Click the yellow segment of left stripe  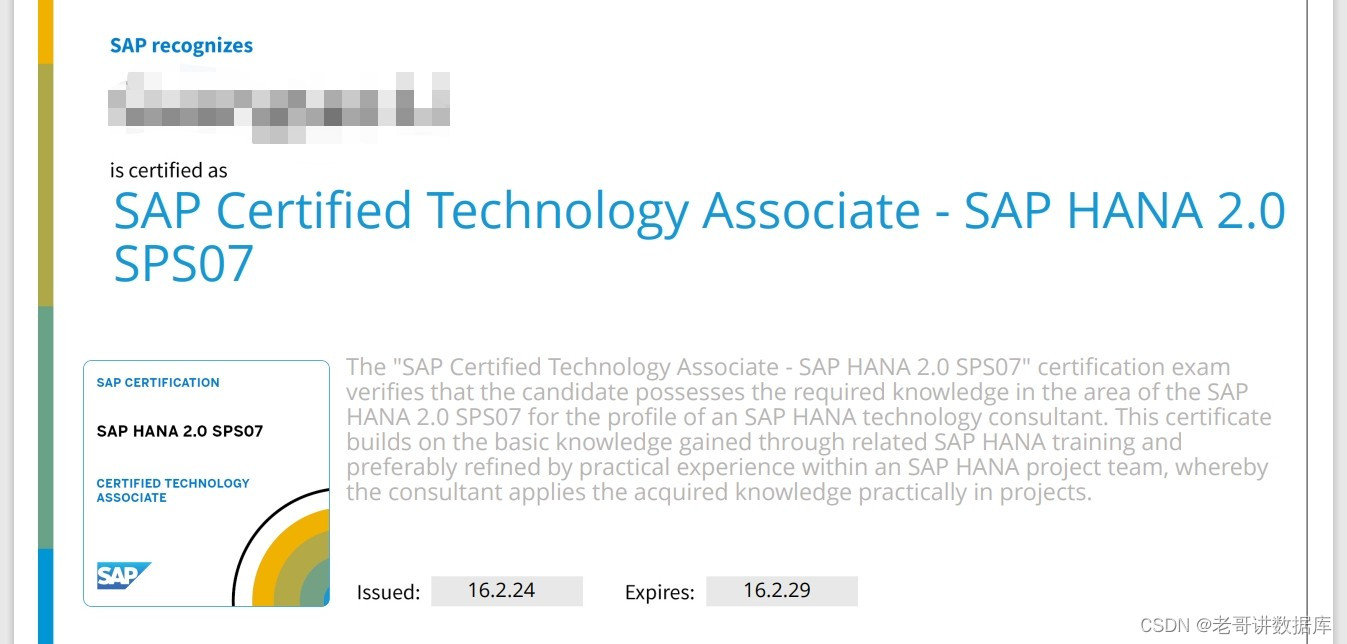[x=45, y=30]
